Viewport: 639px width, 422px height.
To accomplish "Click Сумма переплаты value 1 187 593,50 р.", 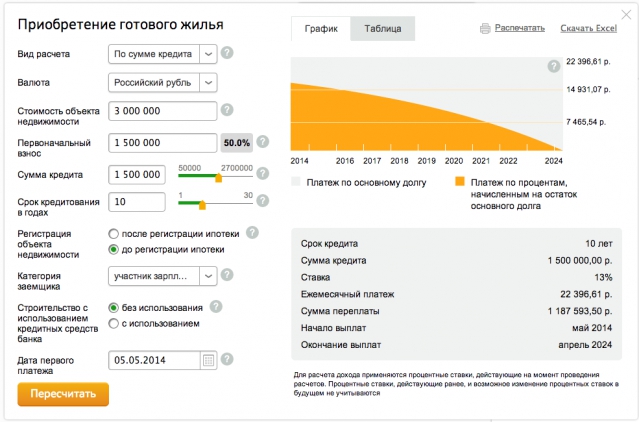I will click(580, 311).
